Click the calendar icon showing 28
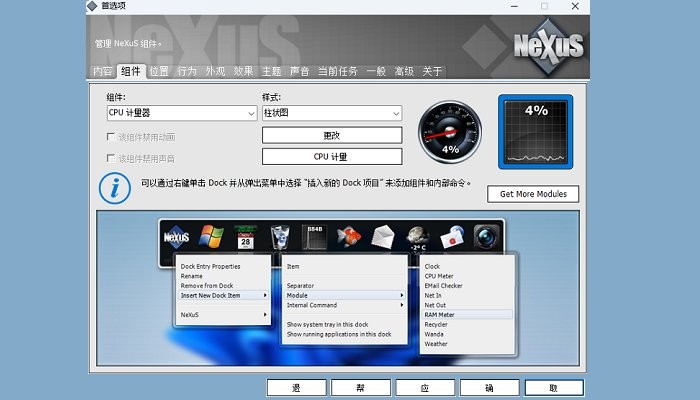 tap(246, 237)
